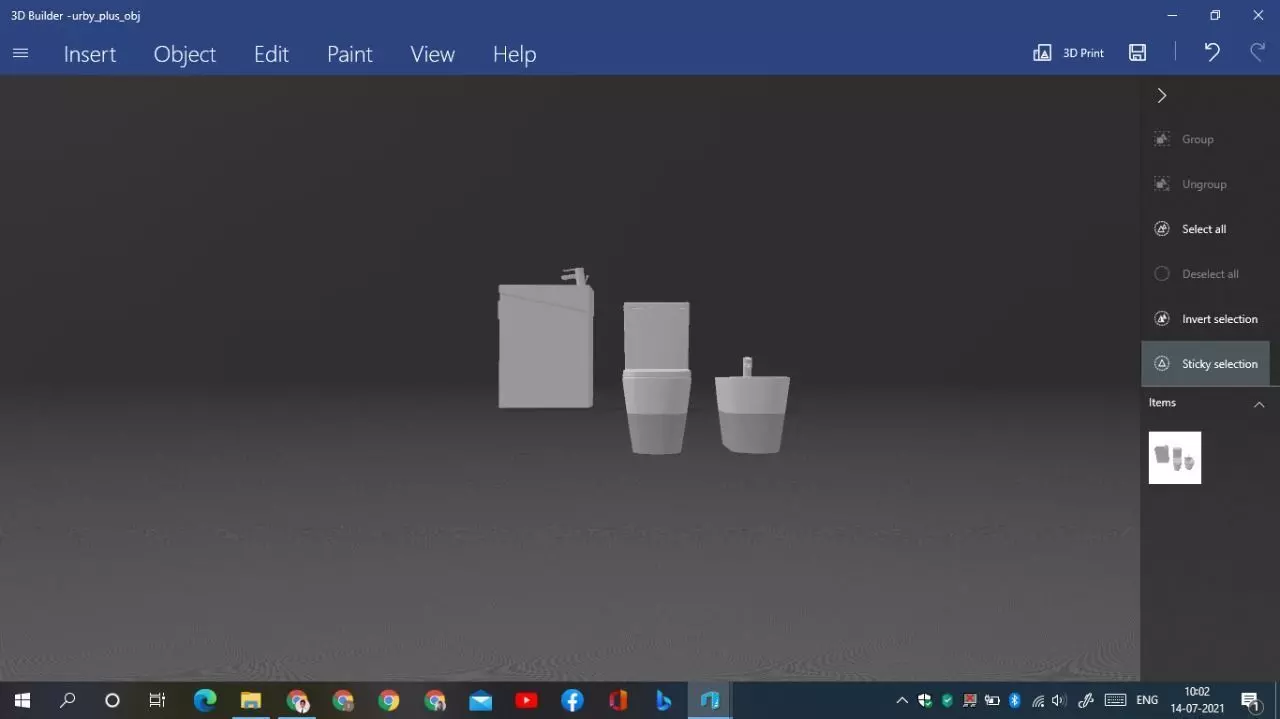Launch Microsoft Edge from the taskbar
1280x719 pixels.
point(204,700)
